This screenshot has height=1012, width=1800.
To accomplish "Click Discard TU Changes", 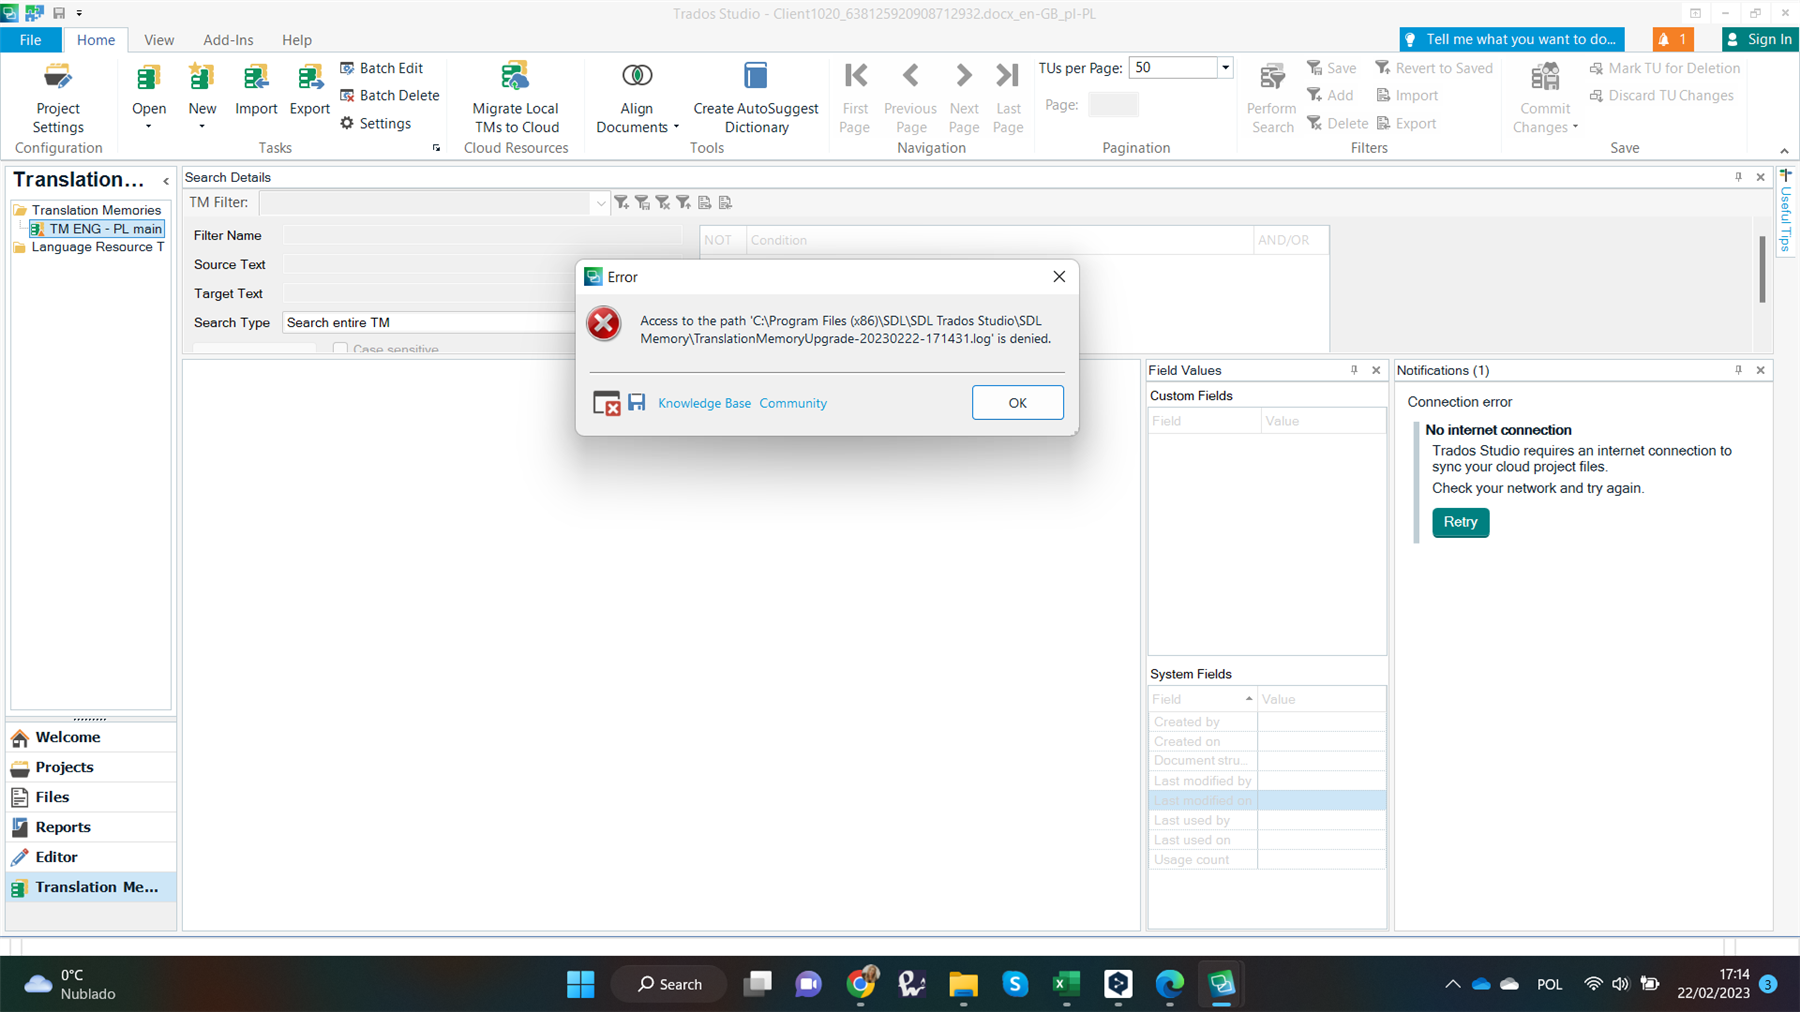I will [x=1661, y=95].
